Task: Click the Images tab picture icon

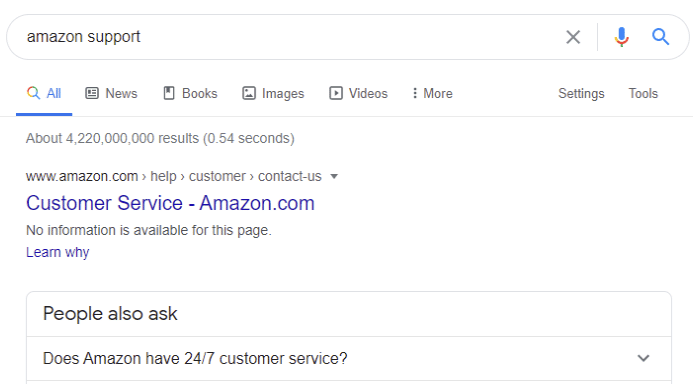Action: tap(249, 93)
